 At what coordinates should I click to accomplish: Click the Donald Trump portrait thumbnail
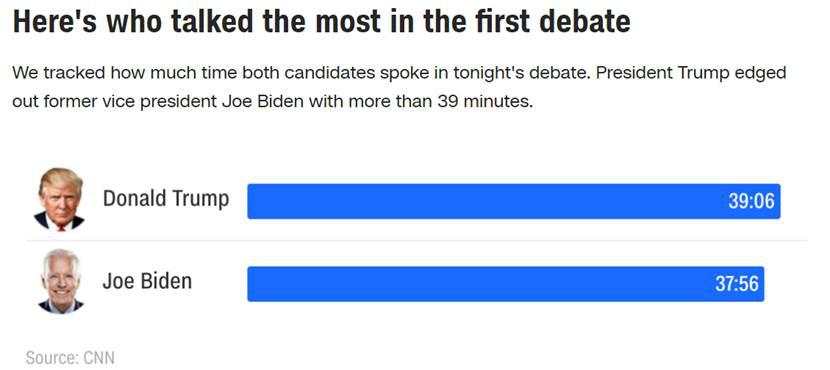(x=60, y=199)
